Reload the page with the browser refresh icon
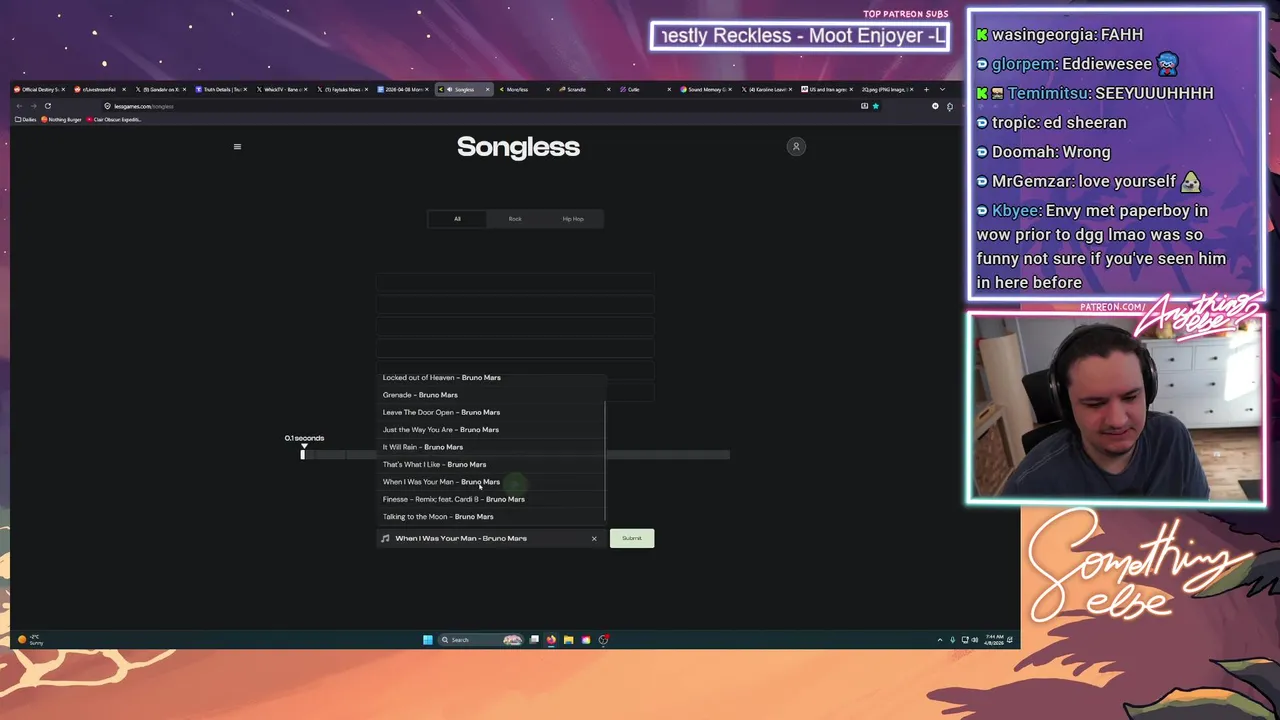This screenshot has width=1280, height=720. (47, 106)
